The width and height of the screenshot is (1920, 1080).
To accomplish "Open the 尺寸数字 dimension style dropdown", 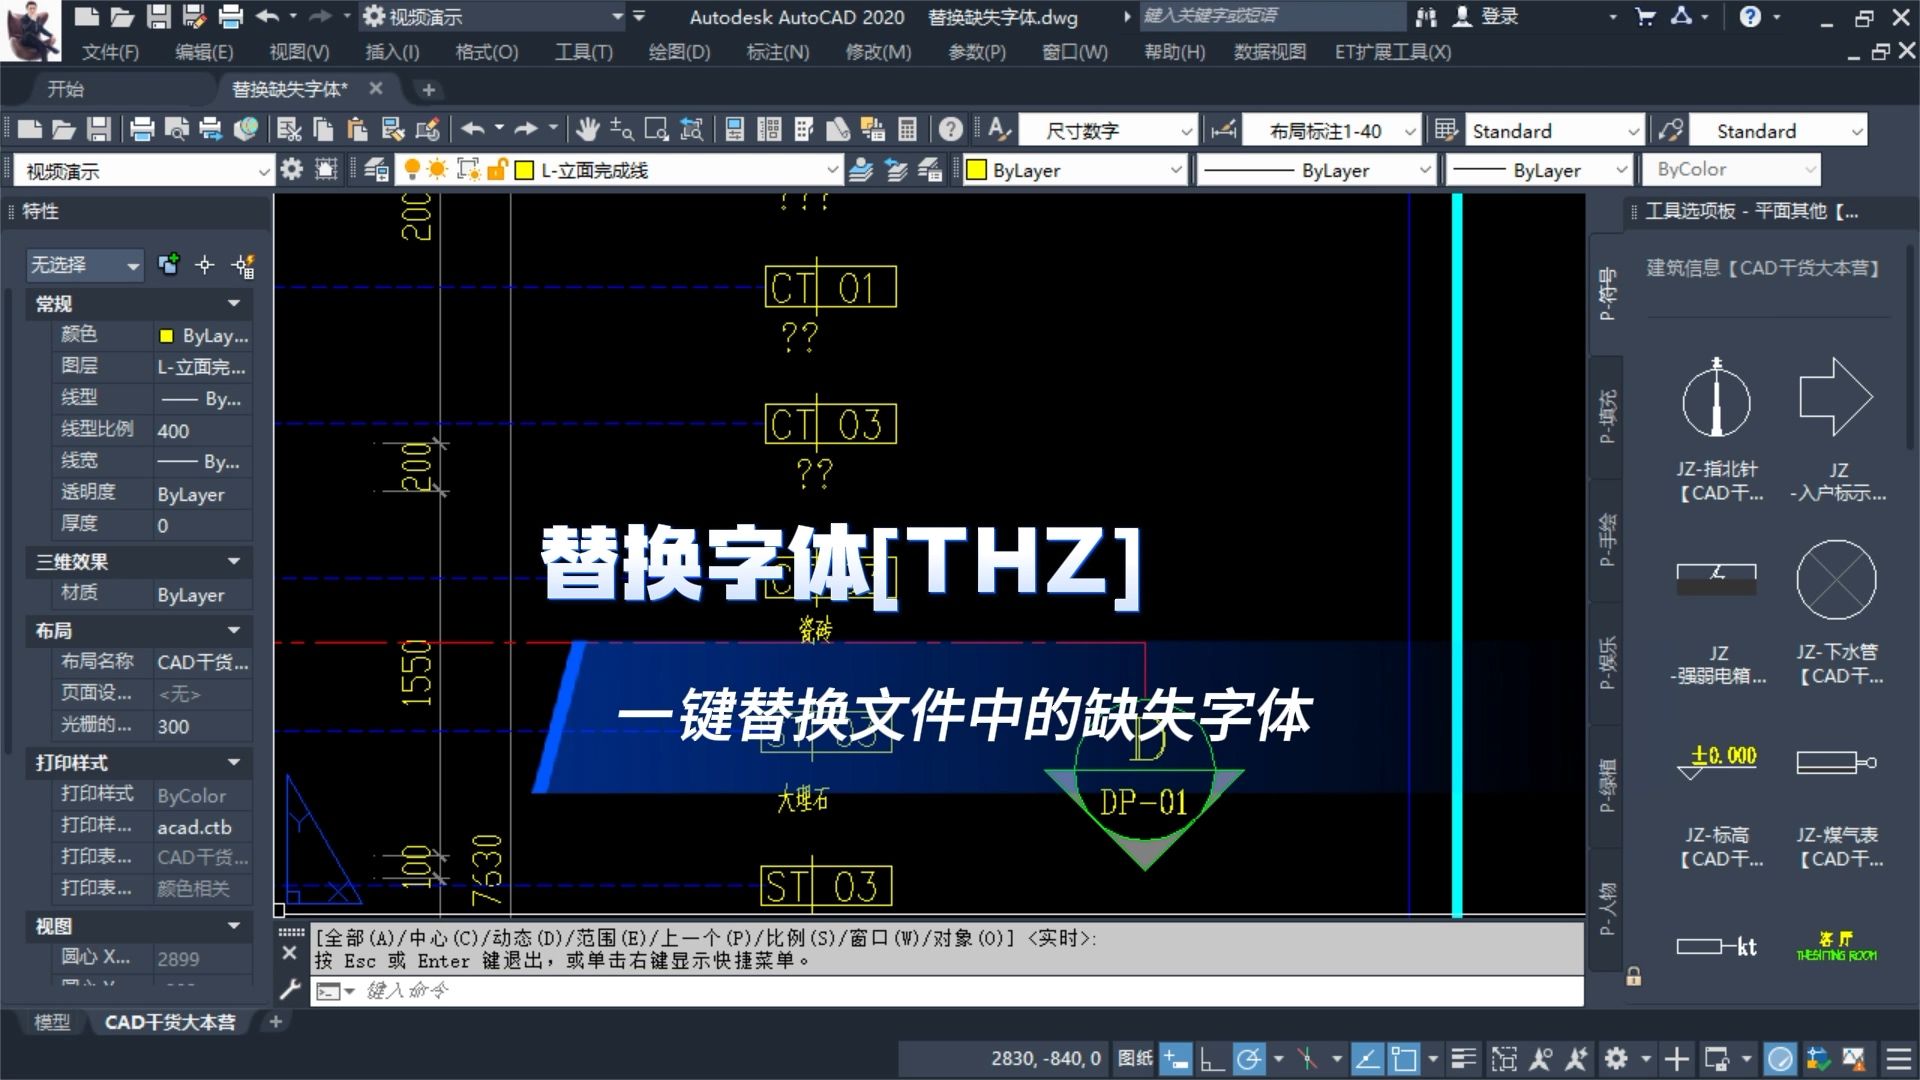I will (x=1185, y=130).
